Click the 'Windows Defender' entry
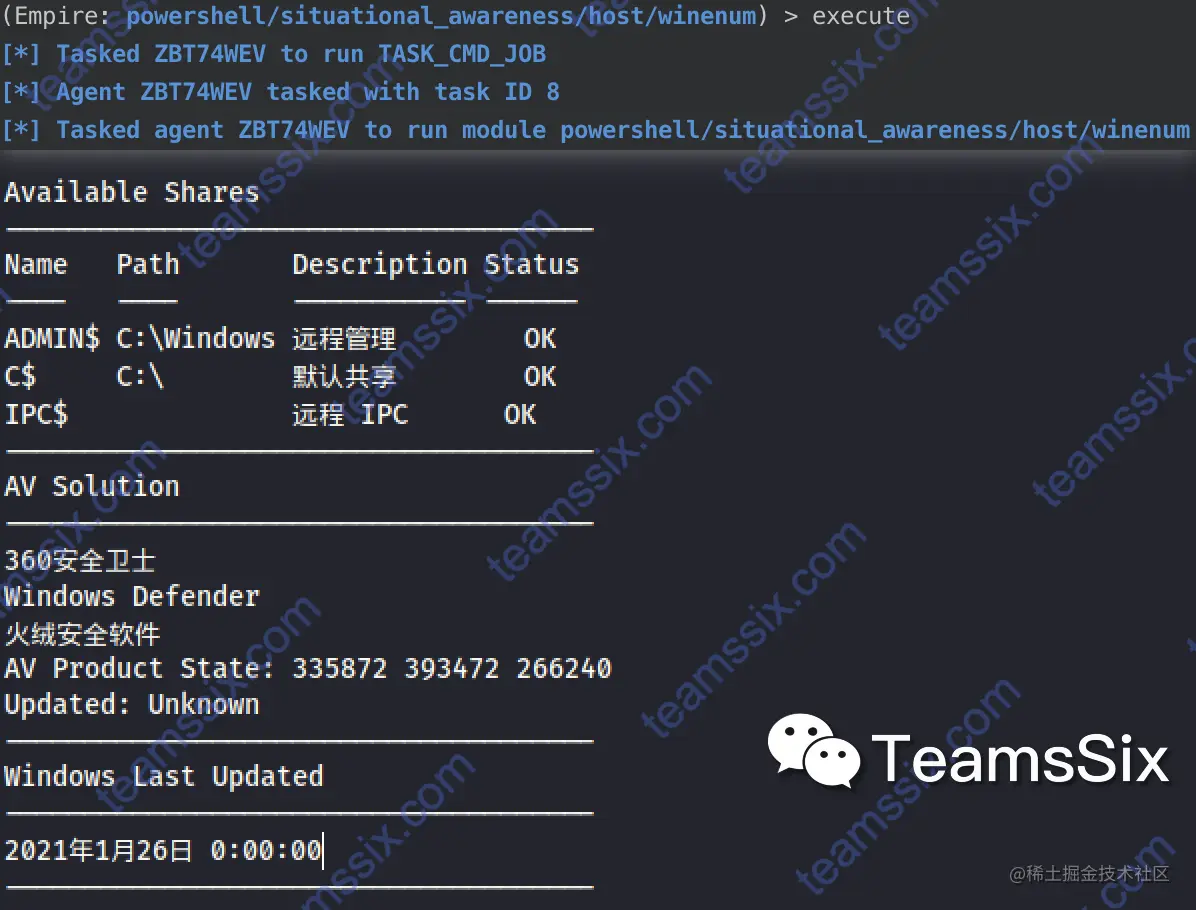Image resolution: width=1196 pixels, height=910 pixels. click(132, 596)
